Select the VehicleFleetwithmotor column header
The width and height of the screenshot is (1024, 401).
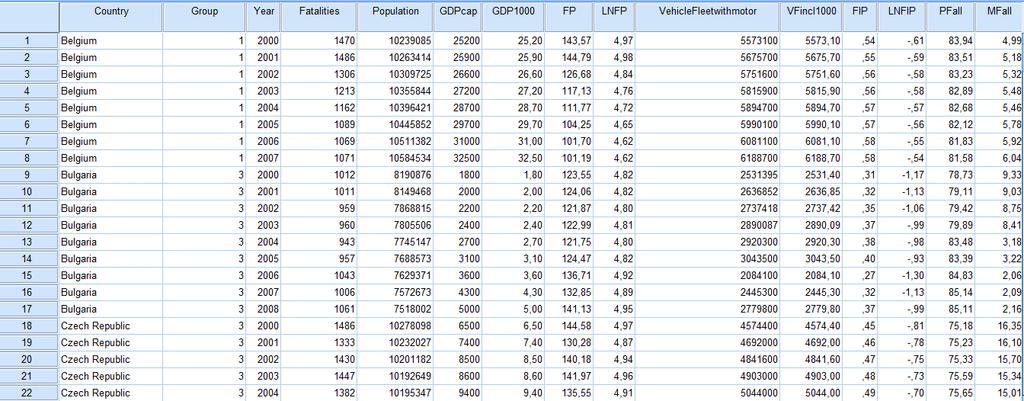point(707,16)
